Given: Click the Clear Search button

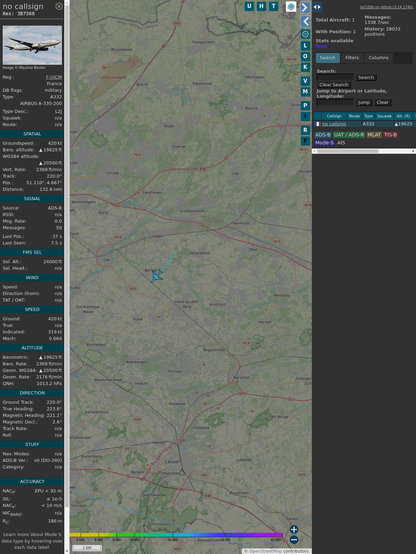Looking at the screenshot, I should 334,85.
